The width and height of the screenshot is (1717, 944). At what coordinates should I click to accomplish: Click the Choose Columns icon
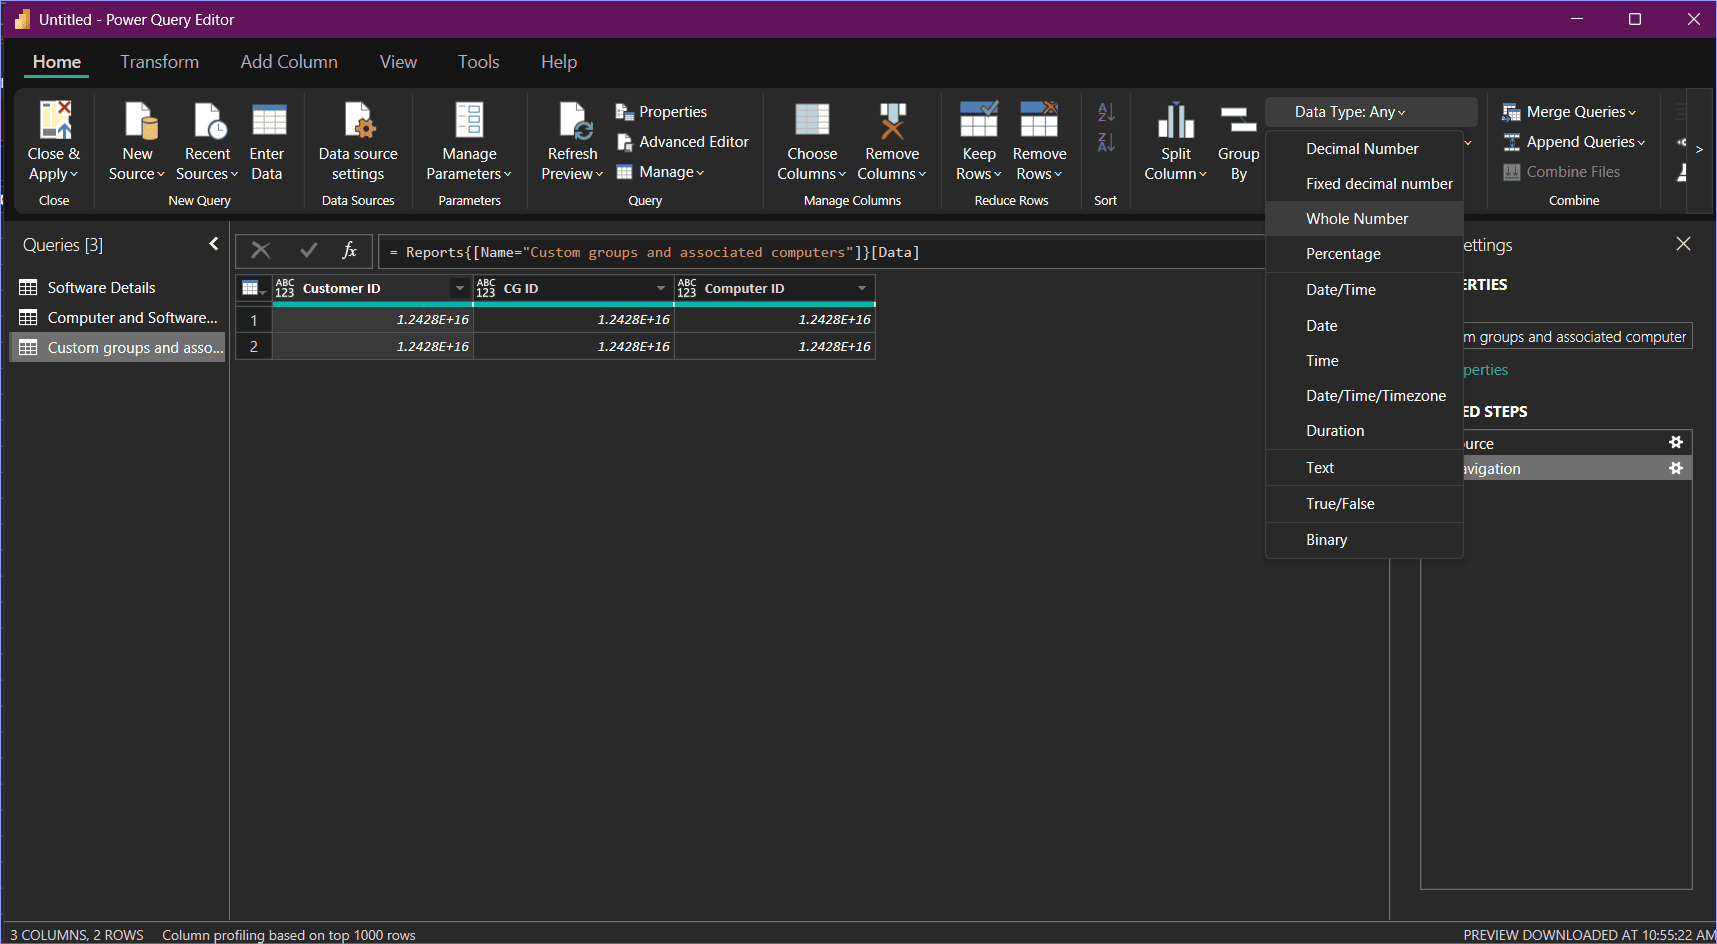coord(812,119)
